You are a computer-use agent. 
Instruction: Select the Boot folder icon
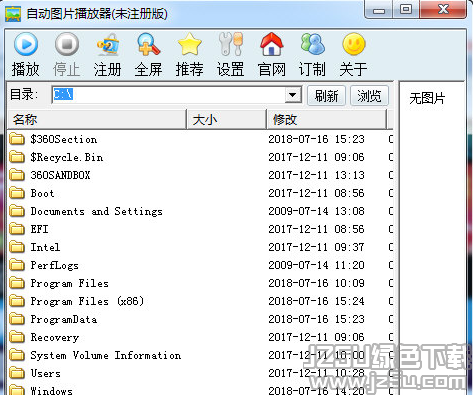pos(17,193)
